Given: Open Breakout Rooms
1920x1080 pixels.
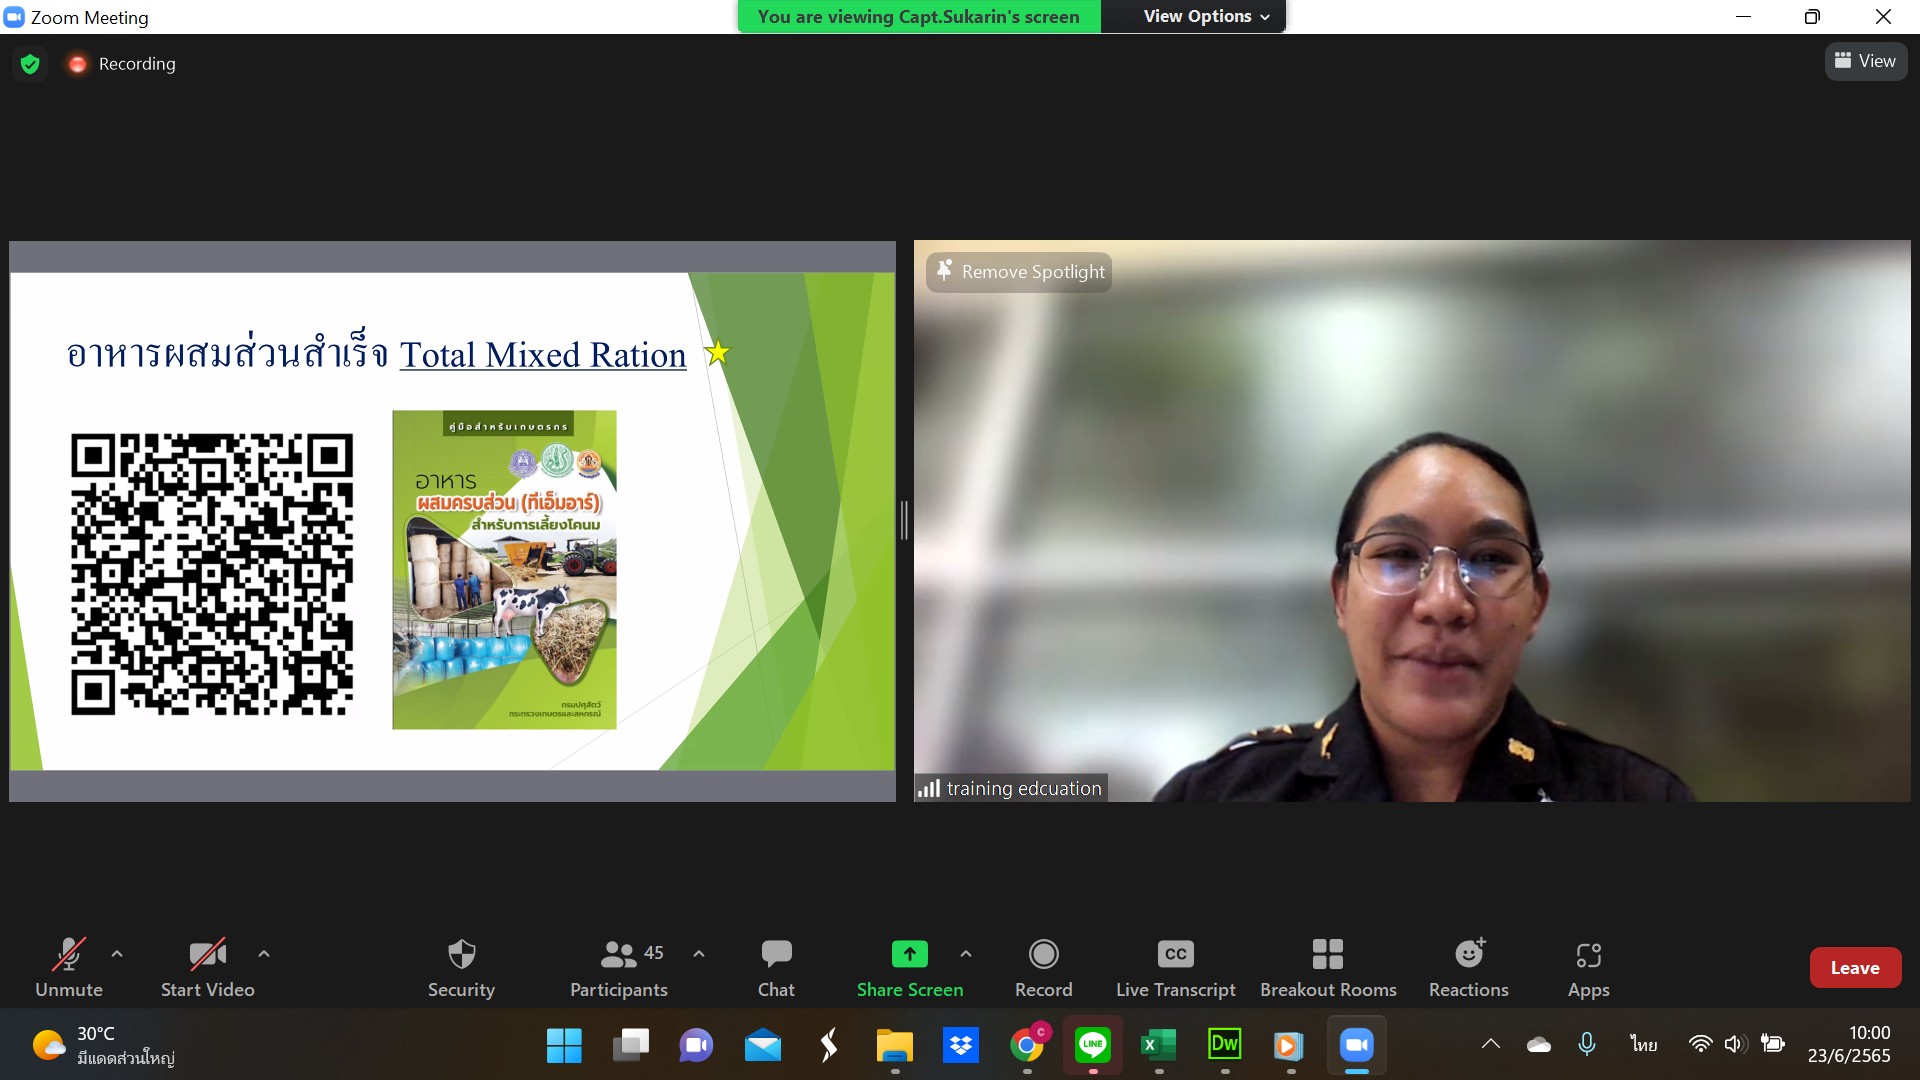Looking at the screenshot, I should pos(1328,967).
